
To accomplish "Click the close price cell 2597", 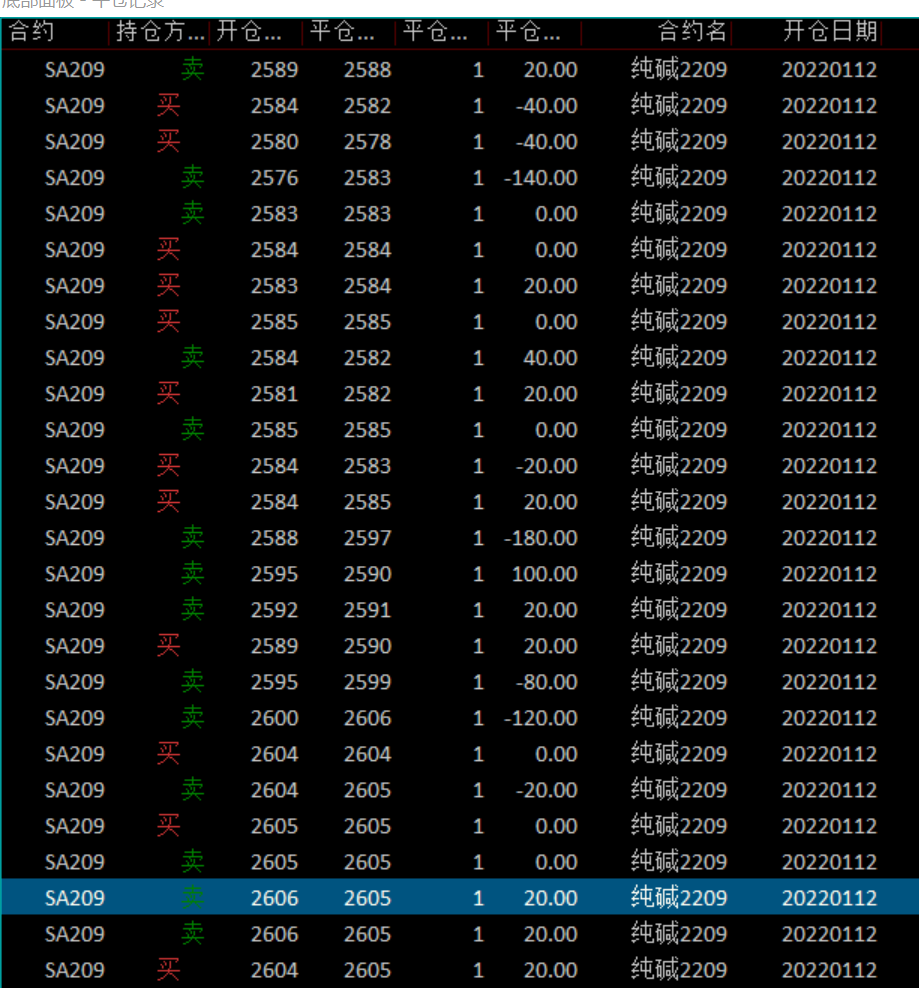I will coord(367,539).
